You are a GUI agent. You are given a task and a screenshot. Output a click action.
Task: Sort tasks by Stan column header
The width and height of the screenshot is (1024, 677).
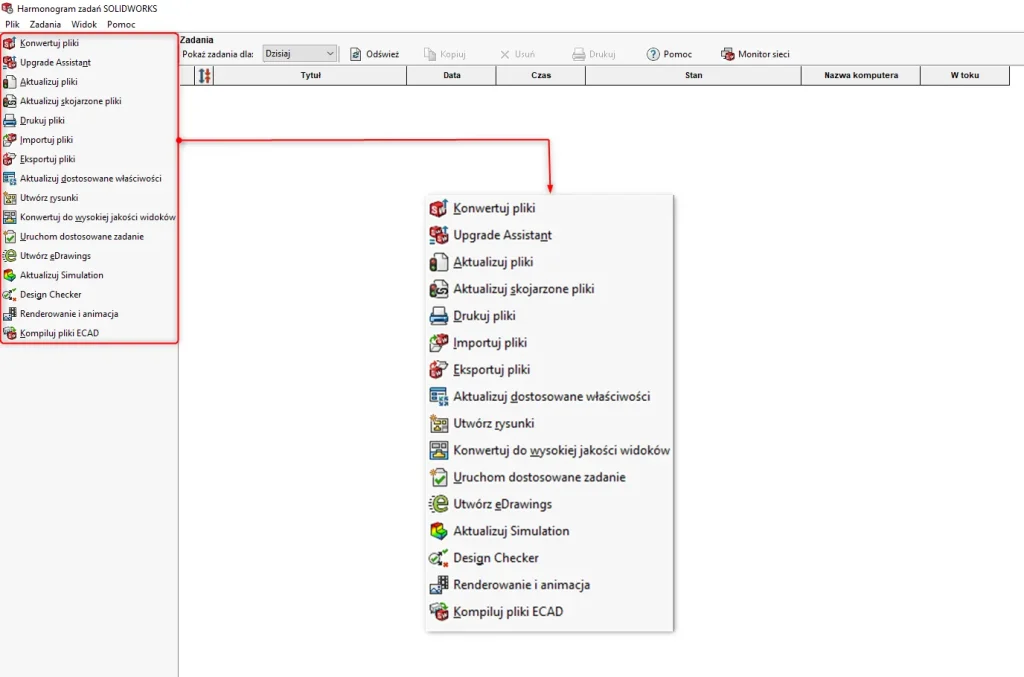point(694,76)
